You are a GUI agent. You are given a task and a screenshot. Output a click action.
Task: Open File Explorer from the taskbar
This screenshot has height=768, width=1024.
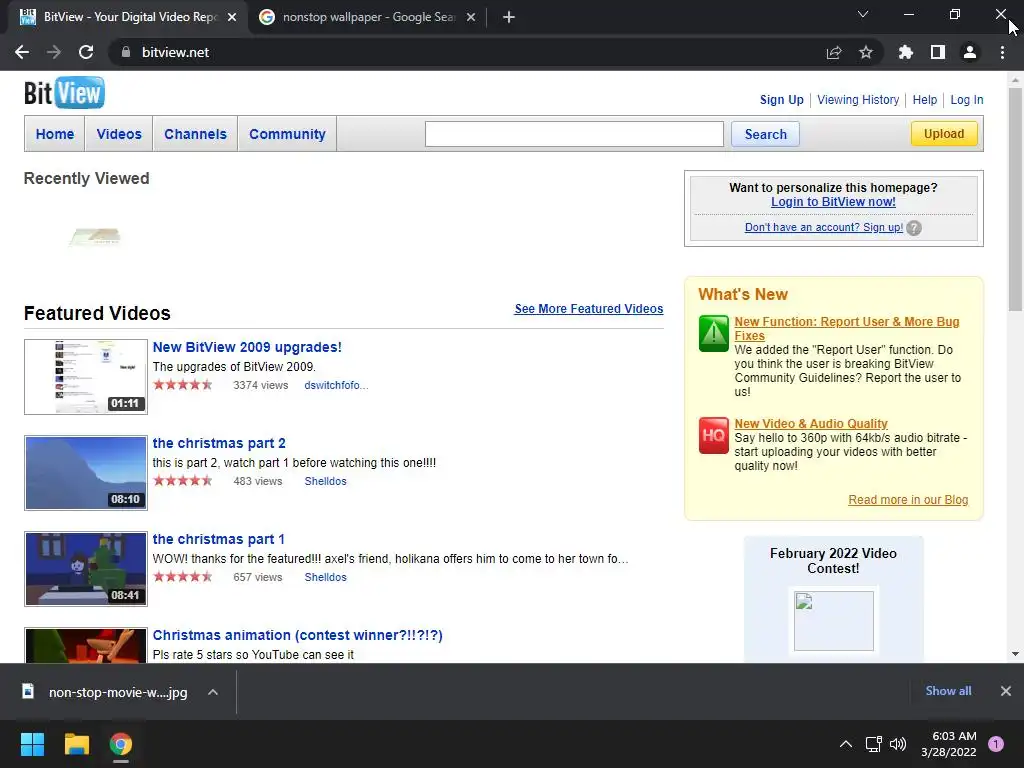point(76,744)
